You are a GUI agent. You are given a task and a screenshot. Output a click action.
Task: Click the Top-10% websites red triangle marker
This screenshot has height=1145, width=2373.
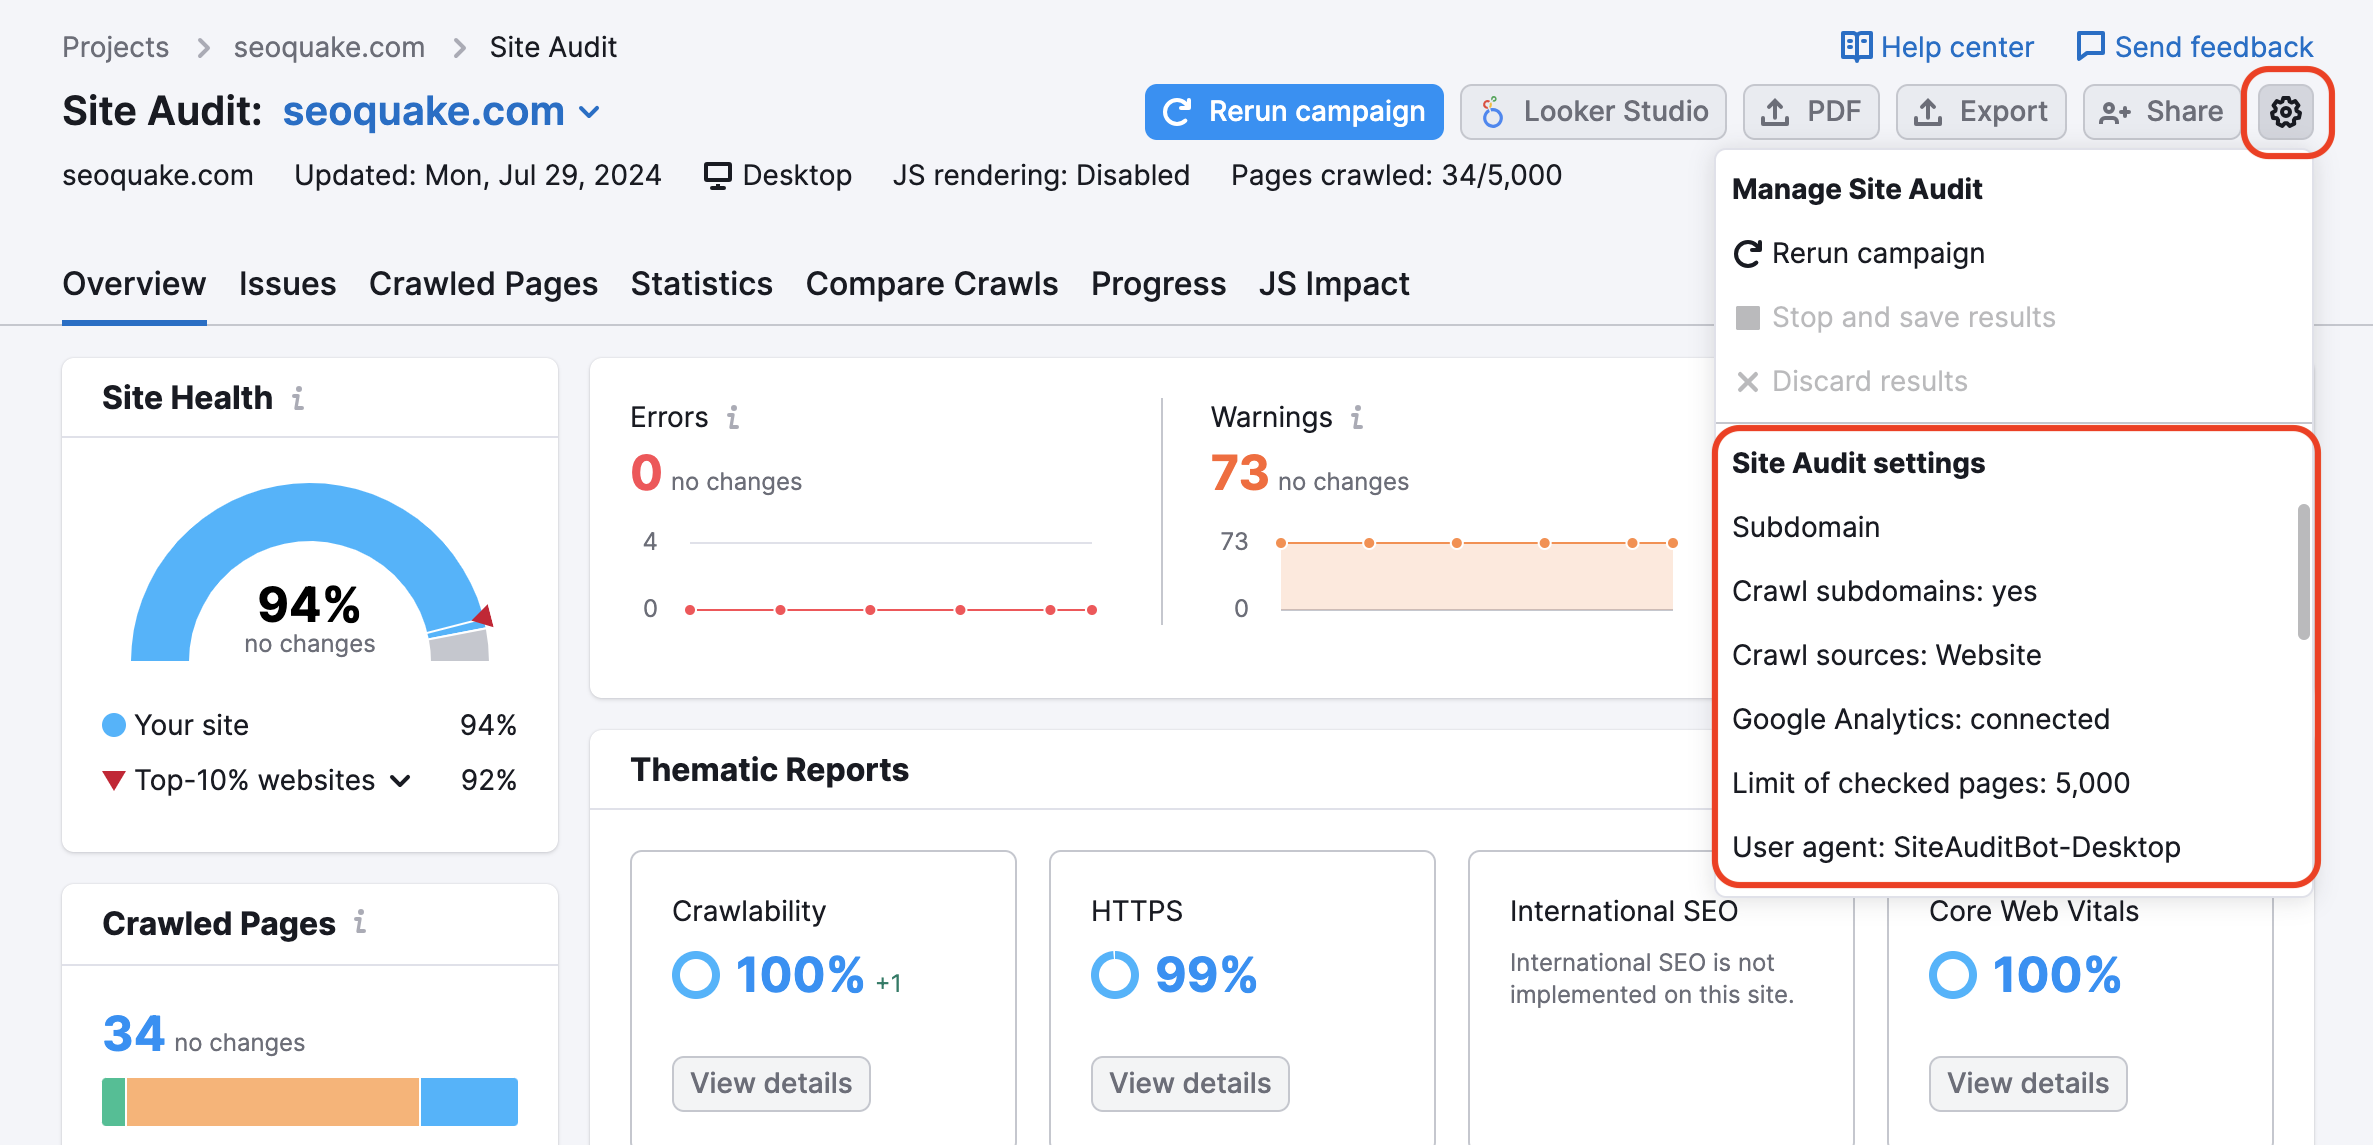pyautogui.click(x=114, y=780)
